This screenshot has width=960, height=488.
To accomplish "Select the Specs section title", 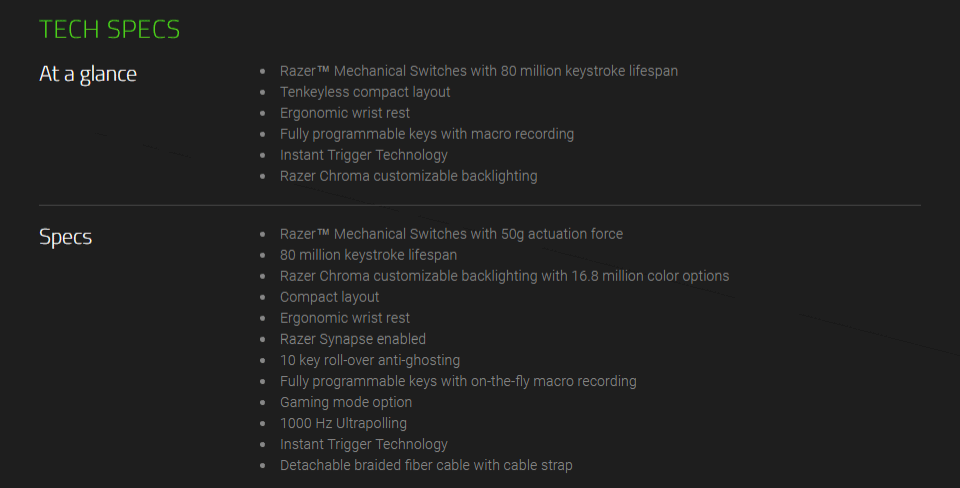I will (x=66, y=237).
